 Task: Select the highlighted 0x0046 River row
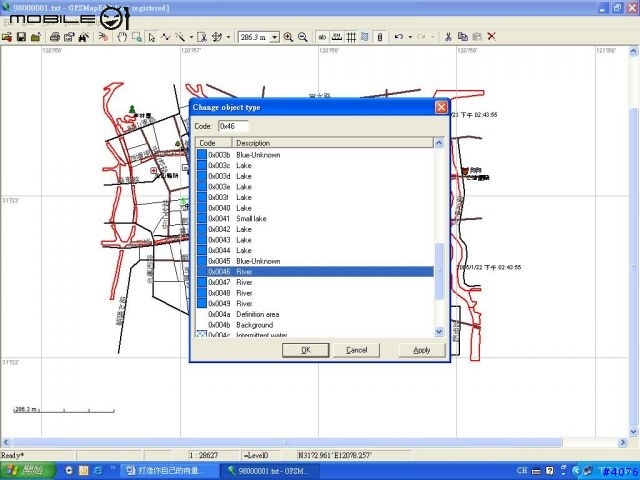pos(315,272)
